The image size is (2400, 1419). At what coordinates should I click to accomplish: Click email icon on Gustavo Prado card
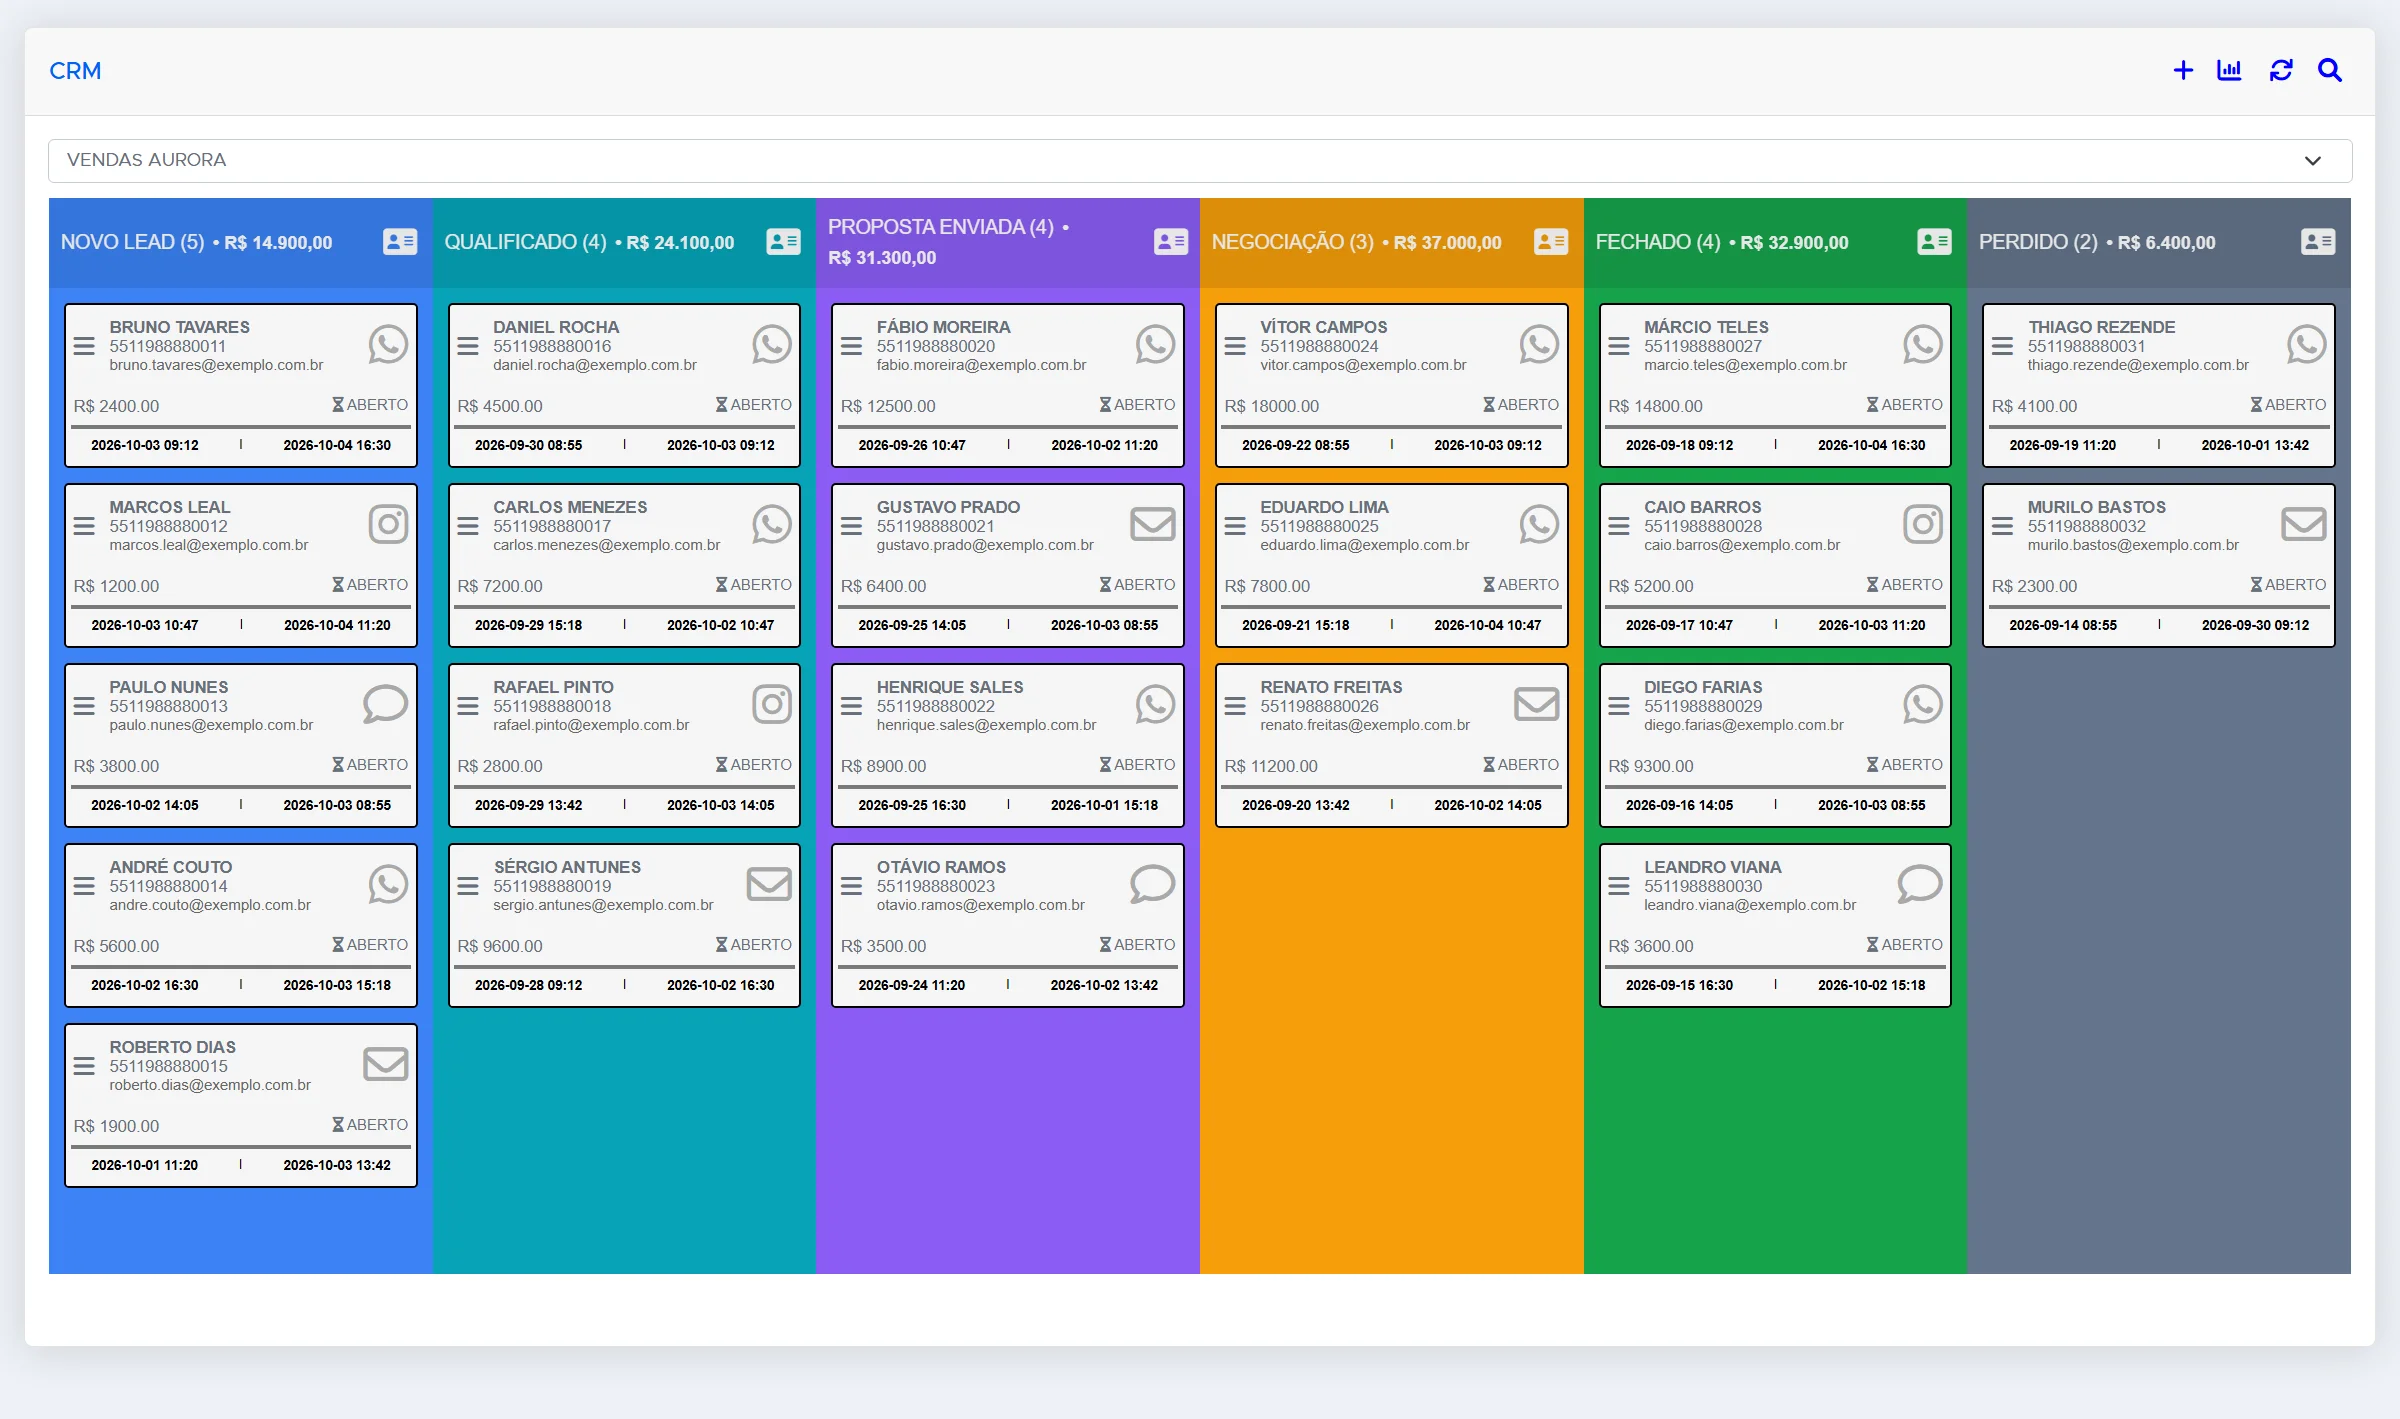[1153, 524]
